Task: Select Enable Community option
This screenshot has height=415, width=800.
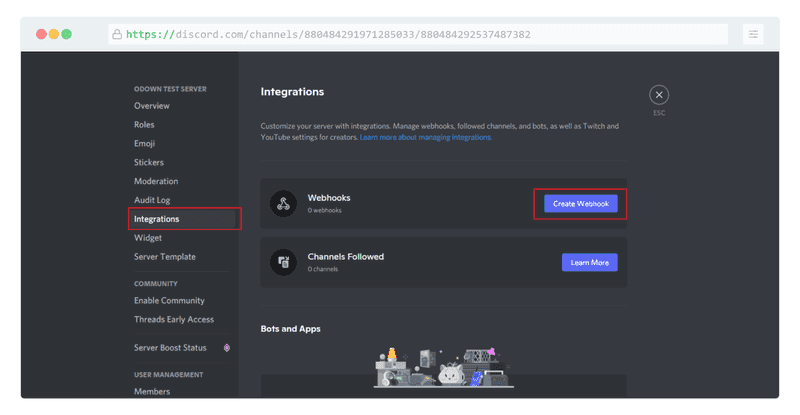Action: tap(169, 301)
